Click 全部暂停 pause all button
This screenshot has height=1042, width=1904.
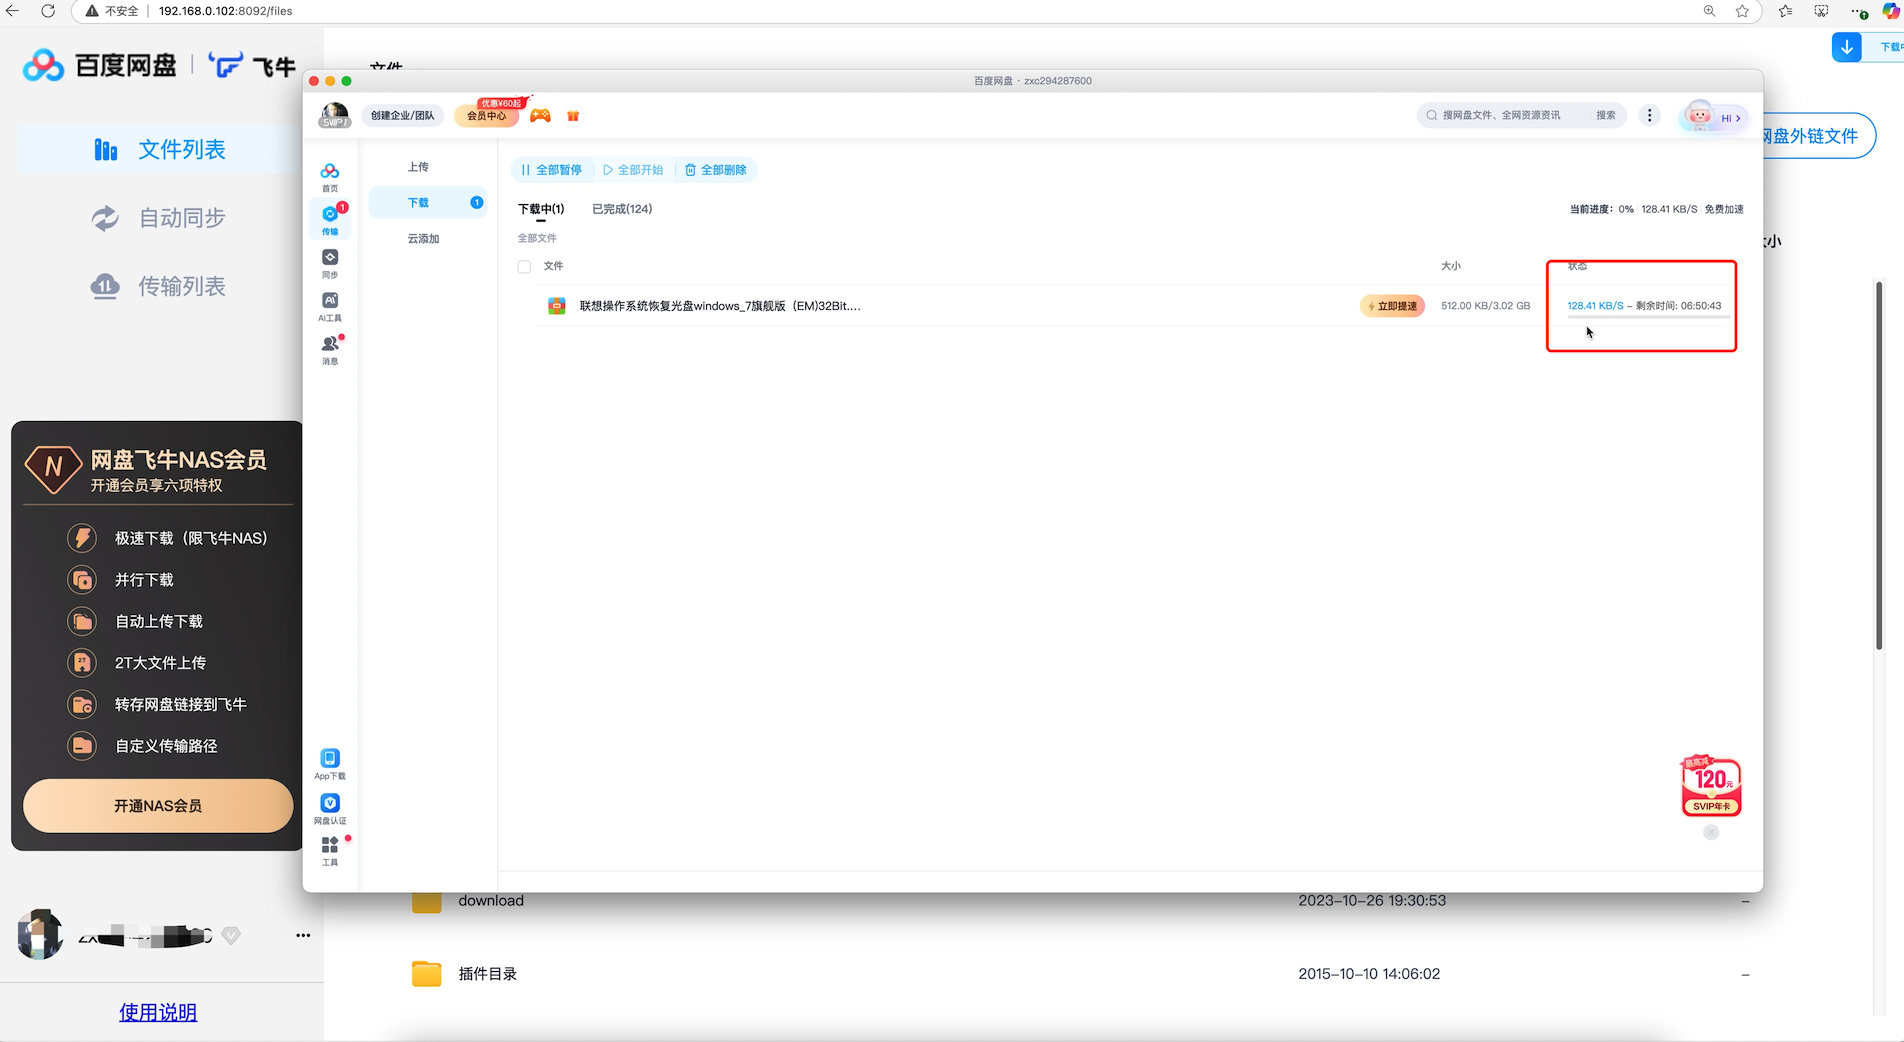coord(552,170)
